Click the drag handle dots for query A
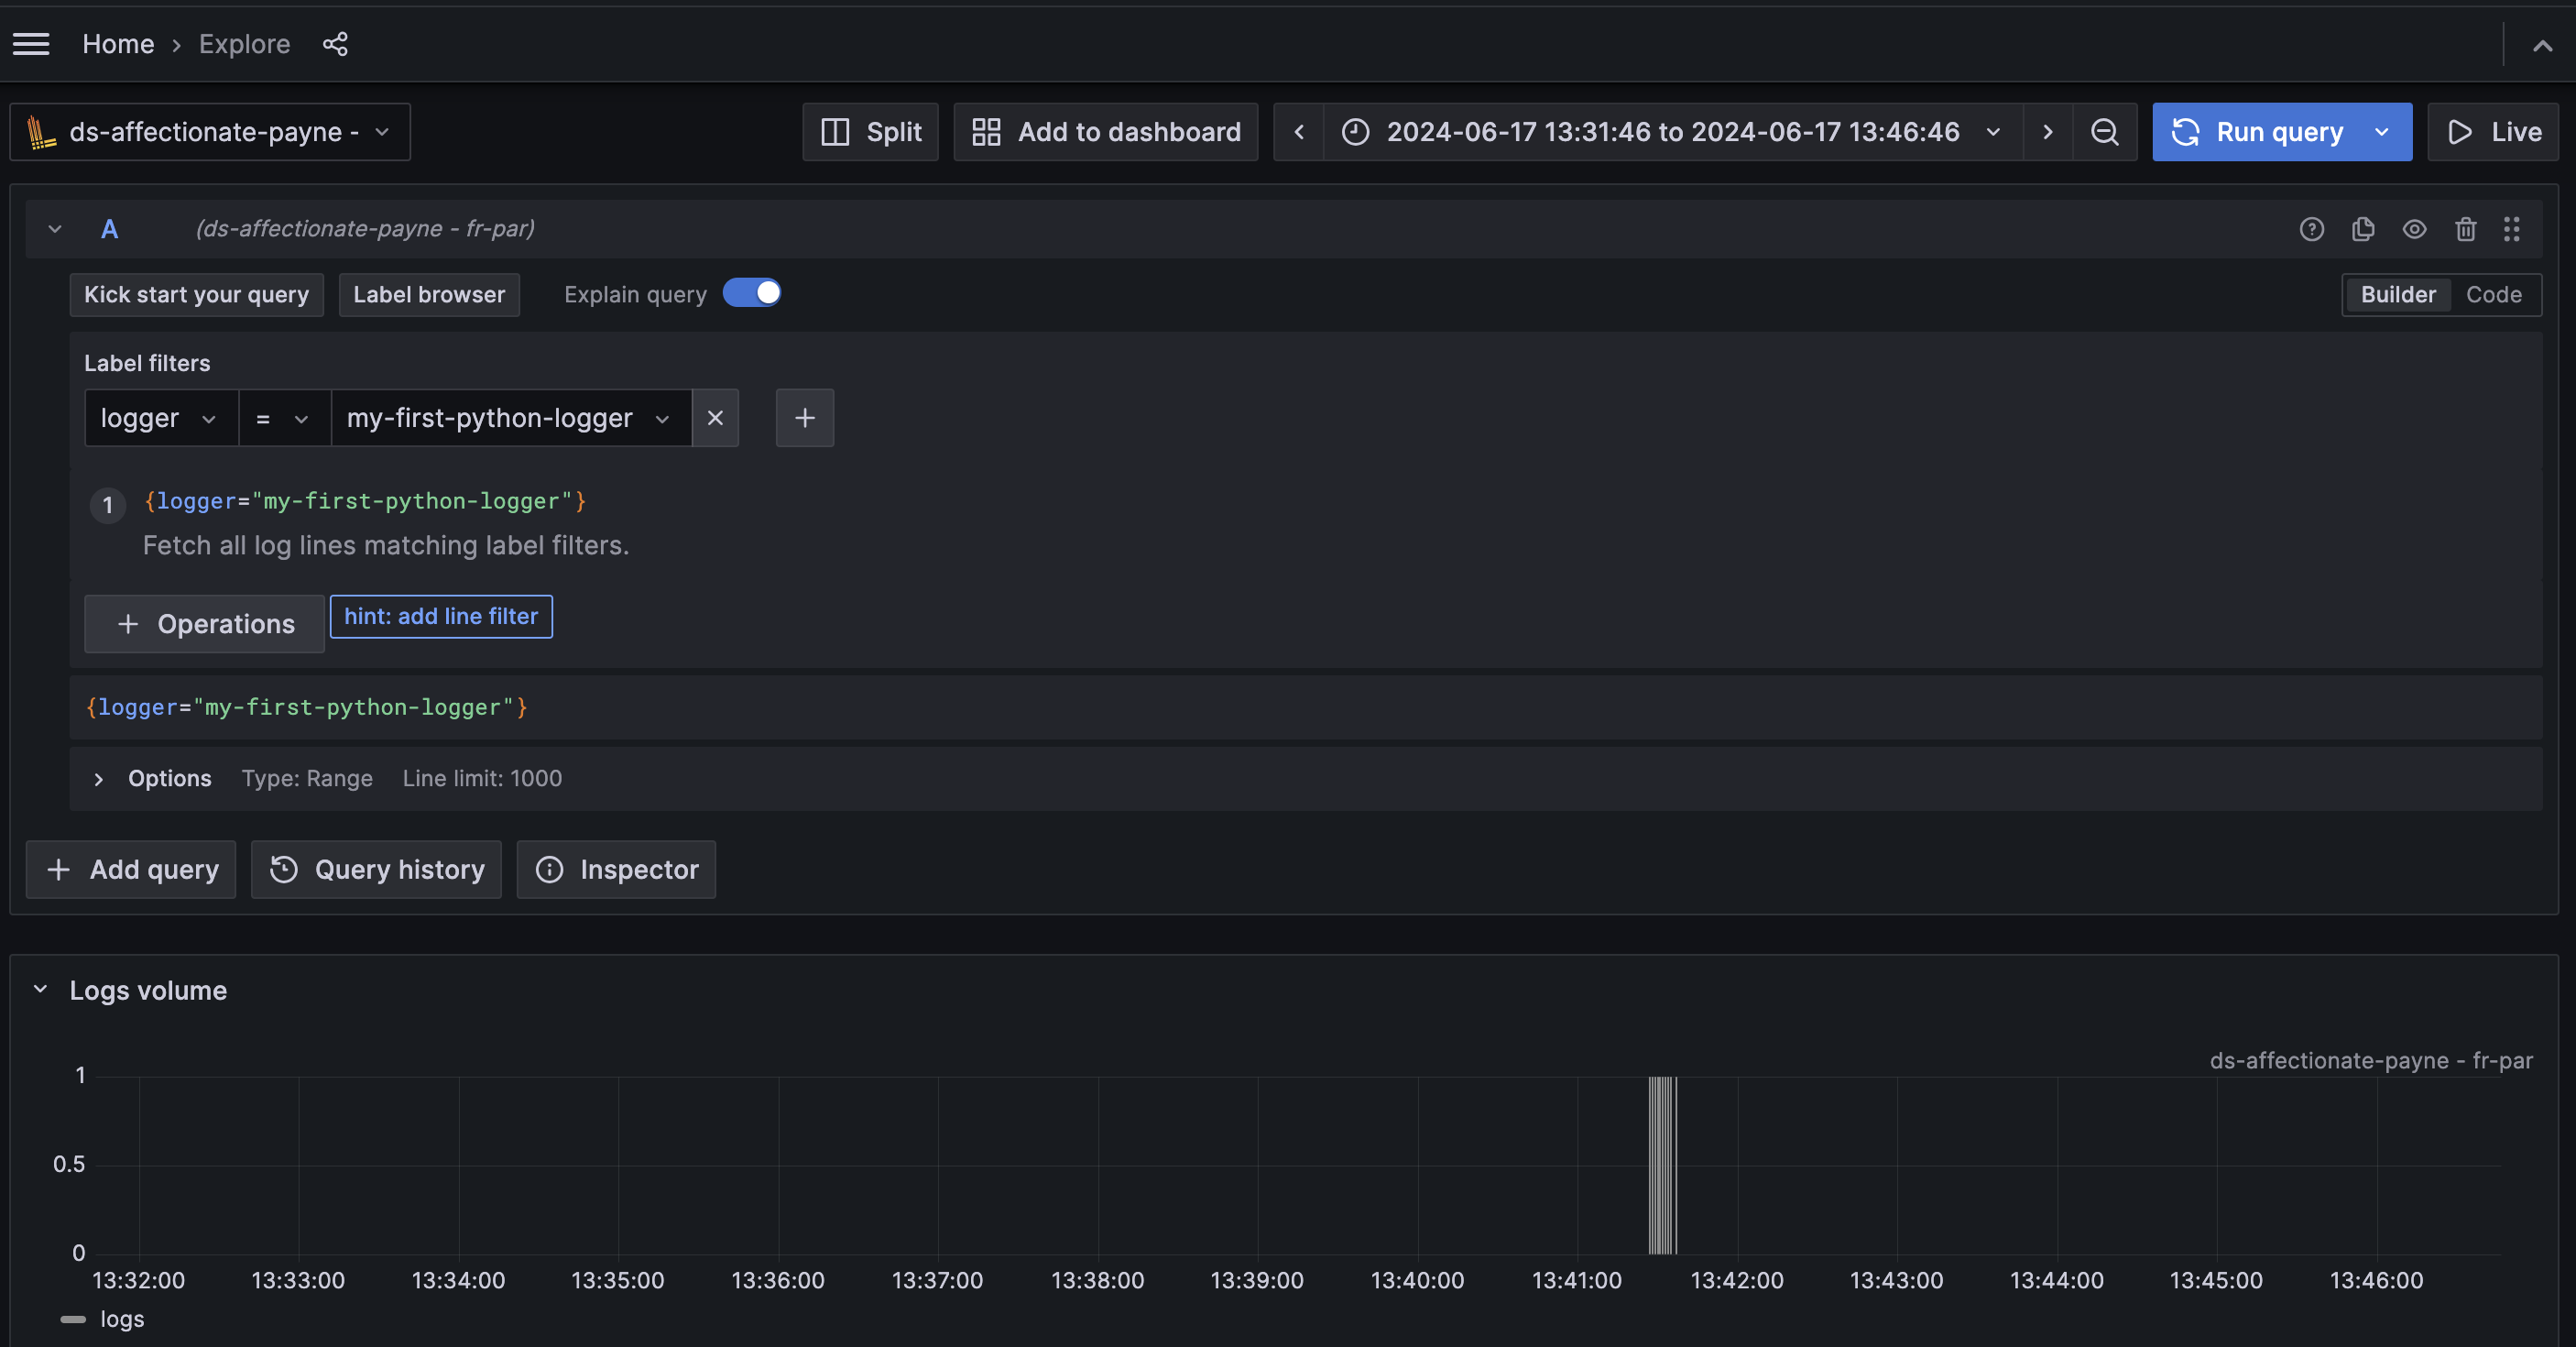 pyautogui.click(x=2511, y=229)
